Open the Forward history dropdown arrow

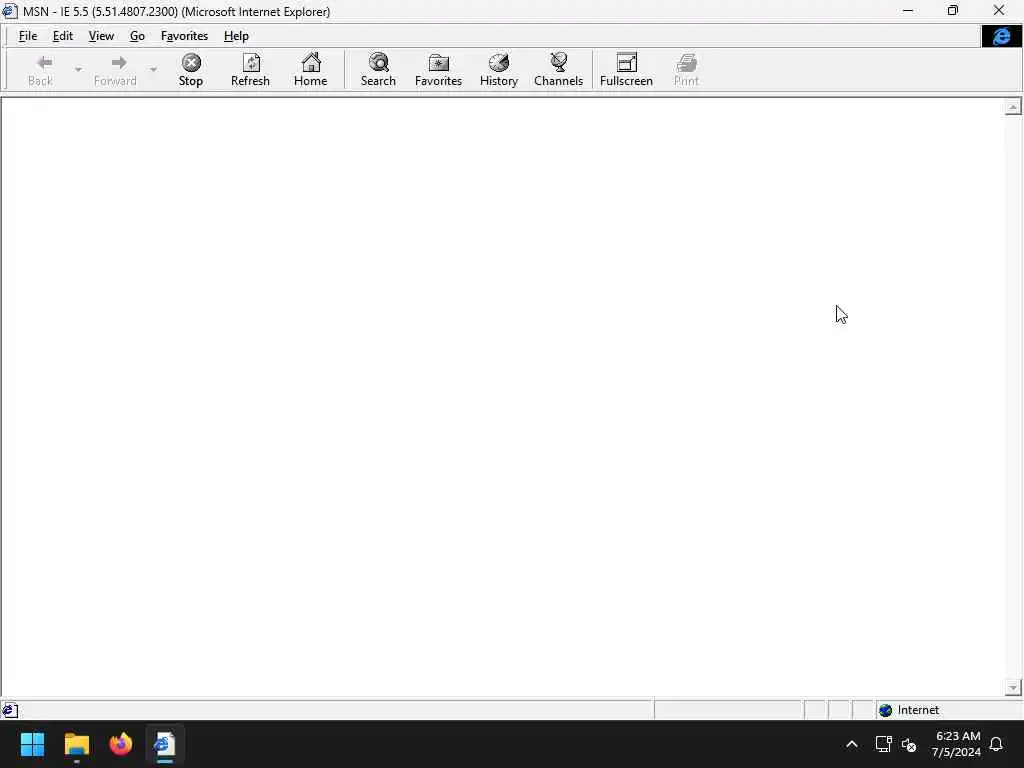pyautogui.click(x=153, y=70)
